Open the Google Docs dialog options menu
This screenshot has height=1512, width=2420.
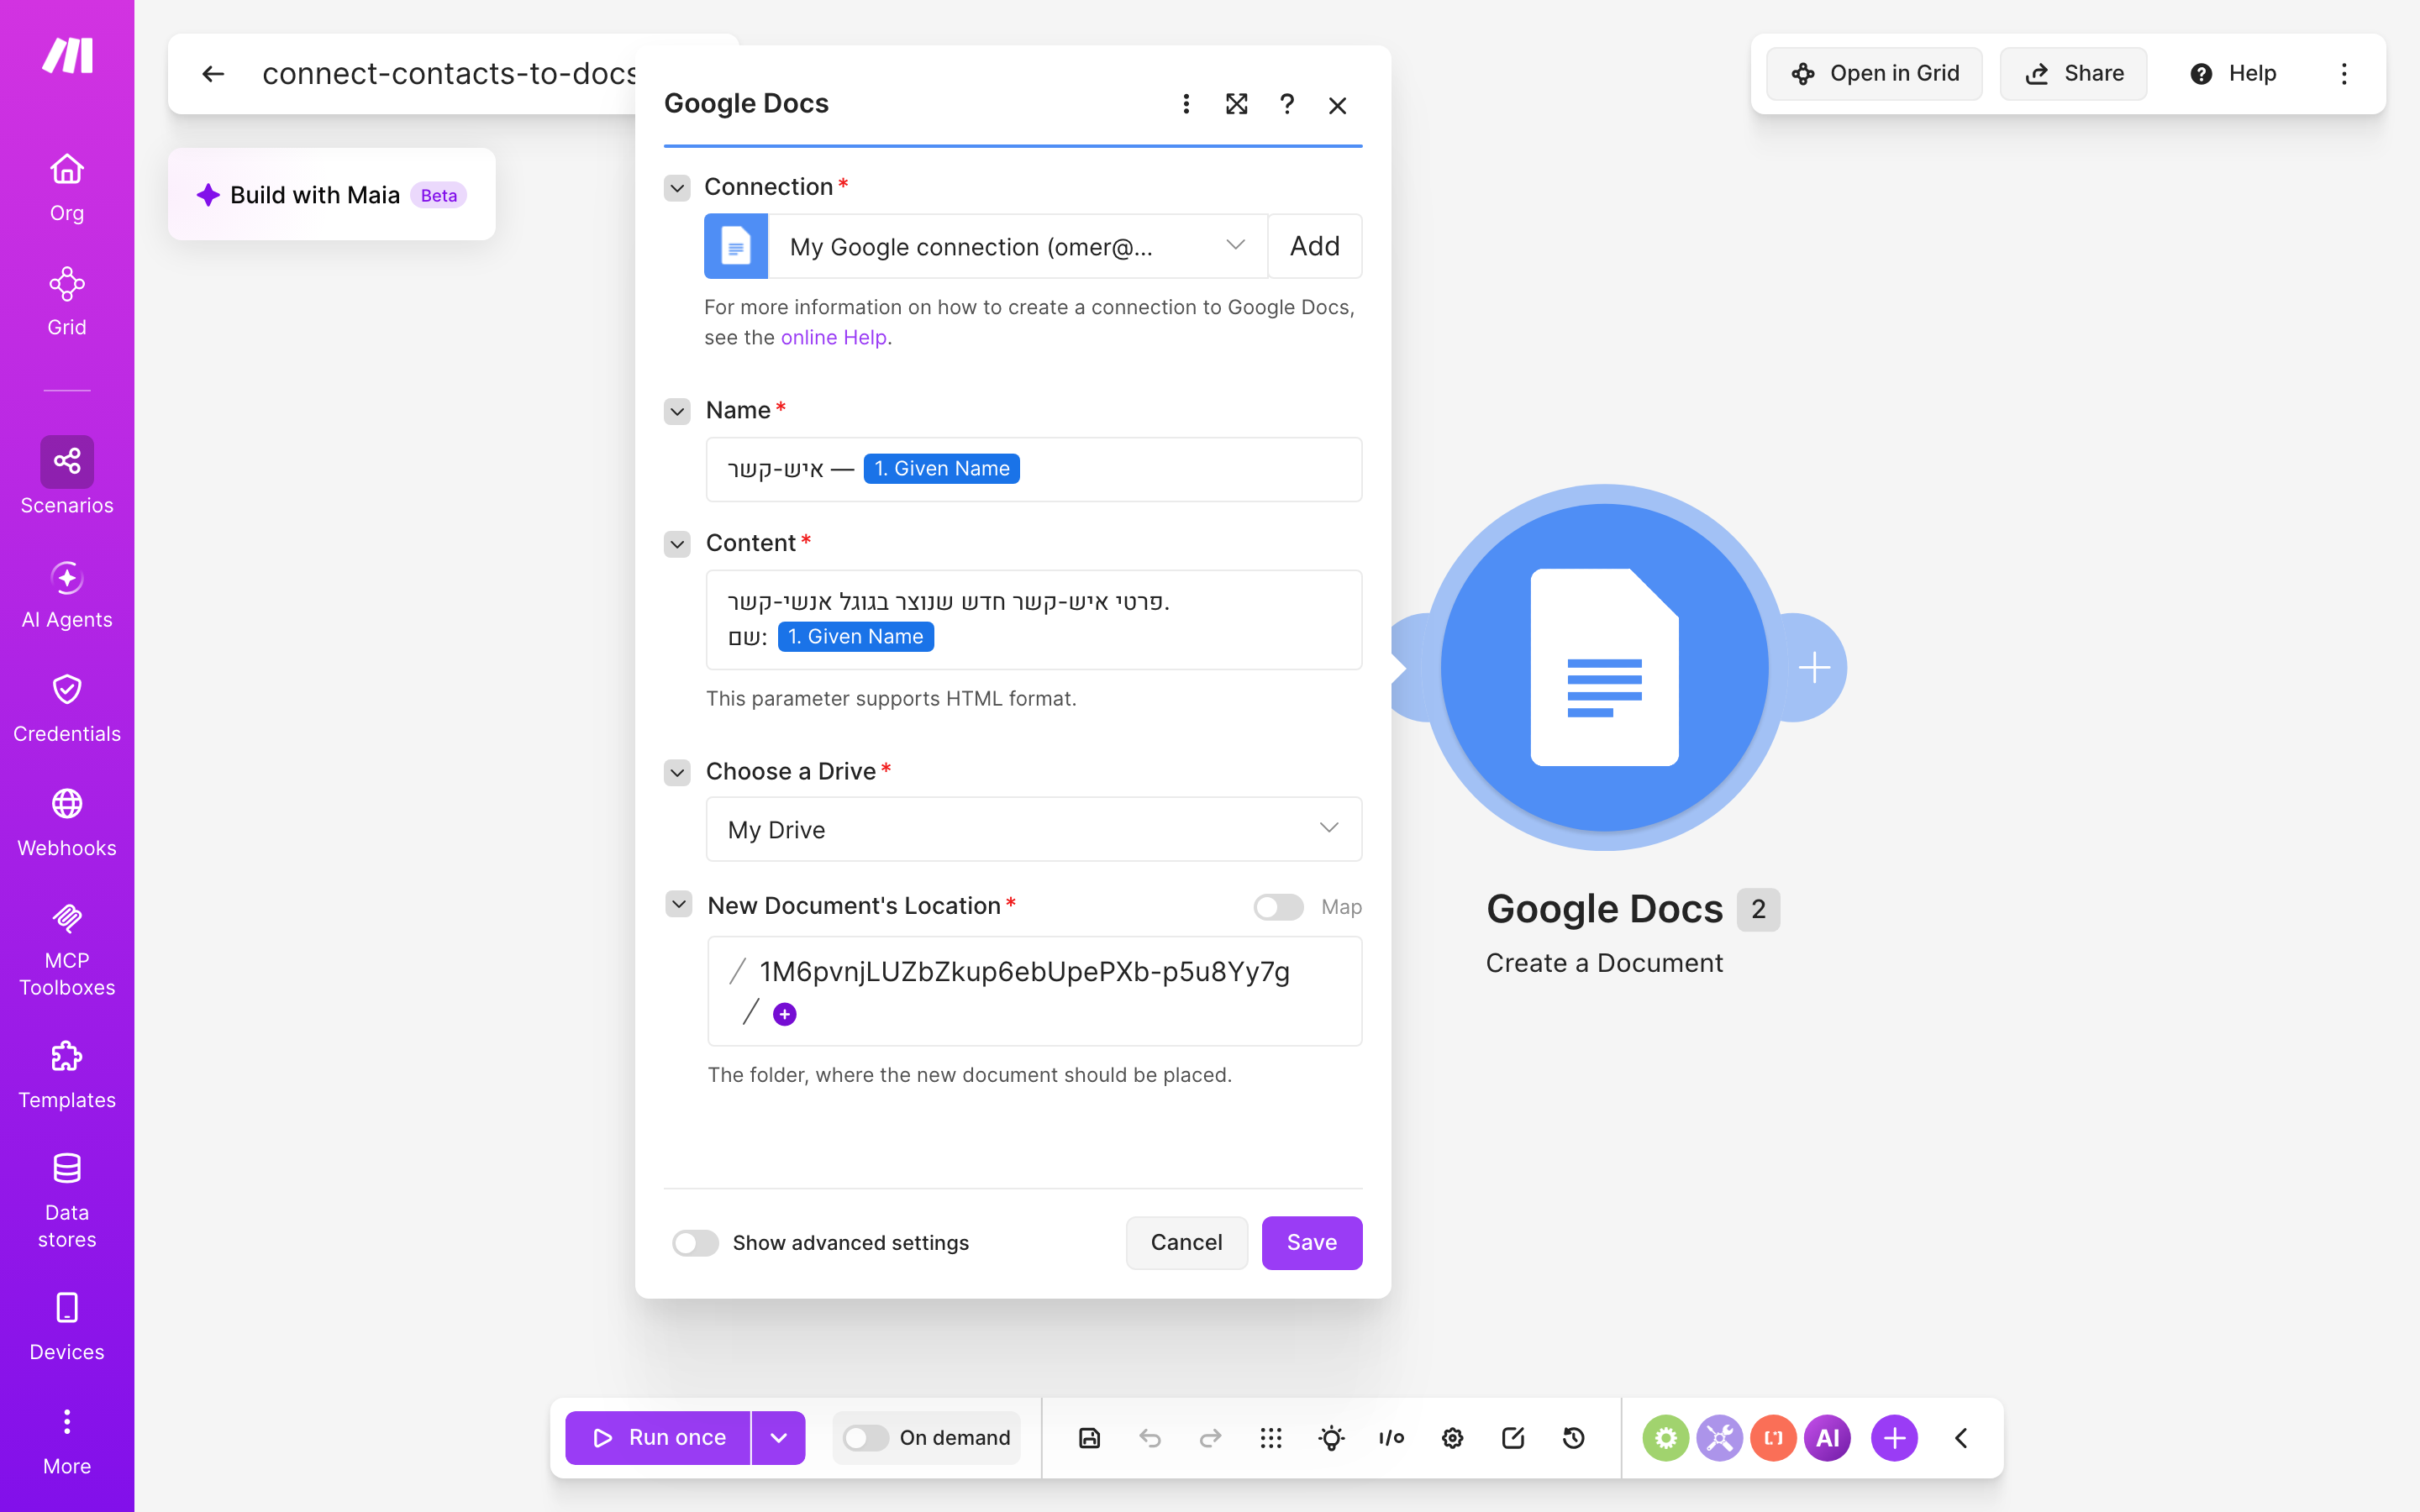(1186, 104)
